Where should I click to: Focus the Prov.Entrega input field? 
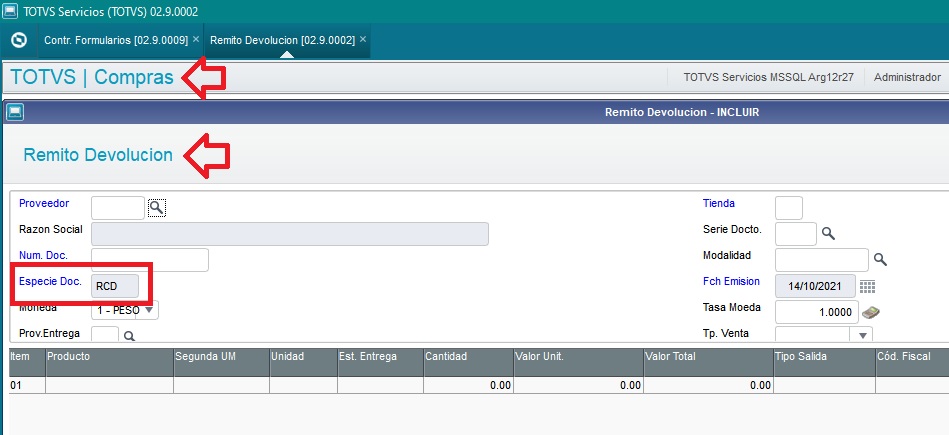coord(105,335)
